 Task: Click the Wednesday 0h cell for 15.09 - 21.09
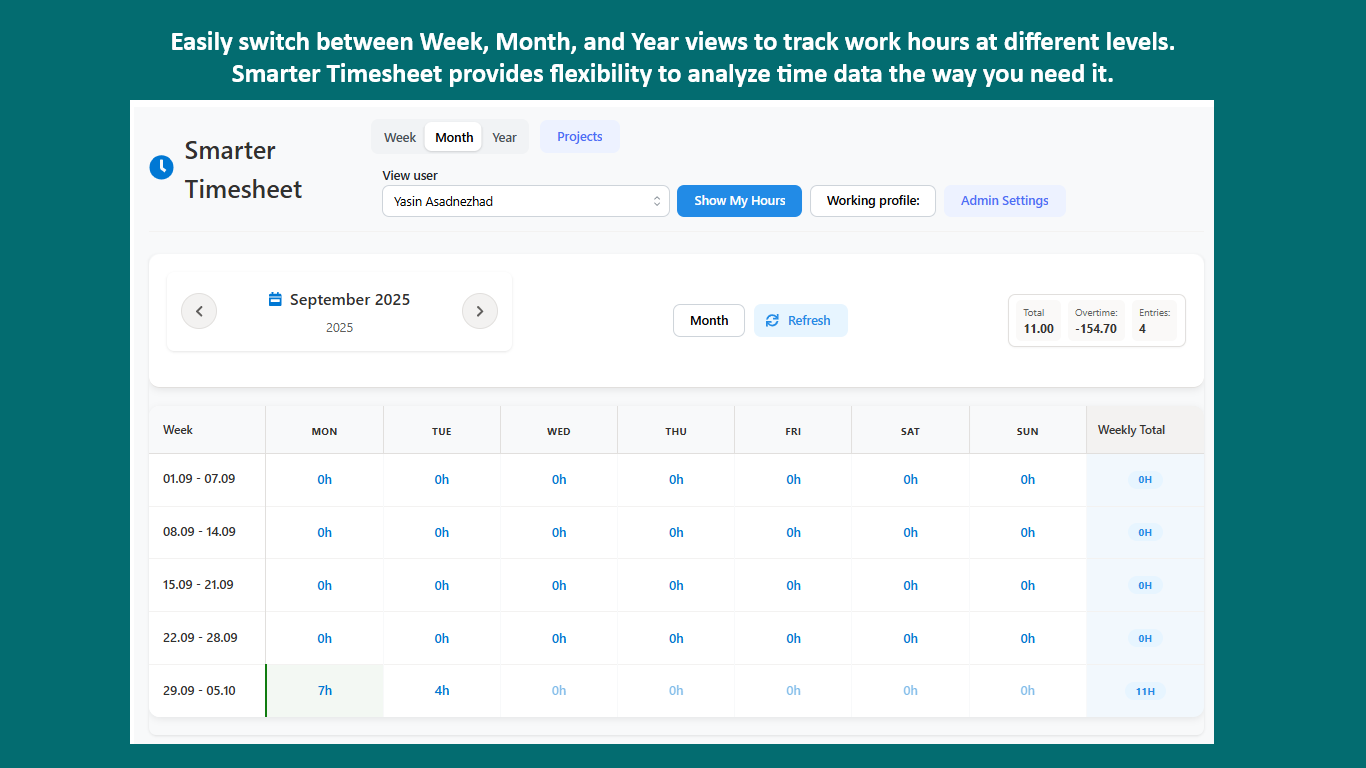click(x=559, y=585)
